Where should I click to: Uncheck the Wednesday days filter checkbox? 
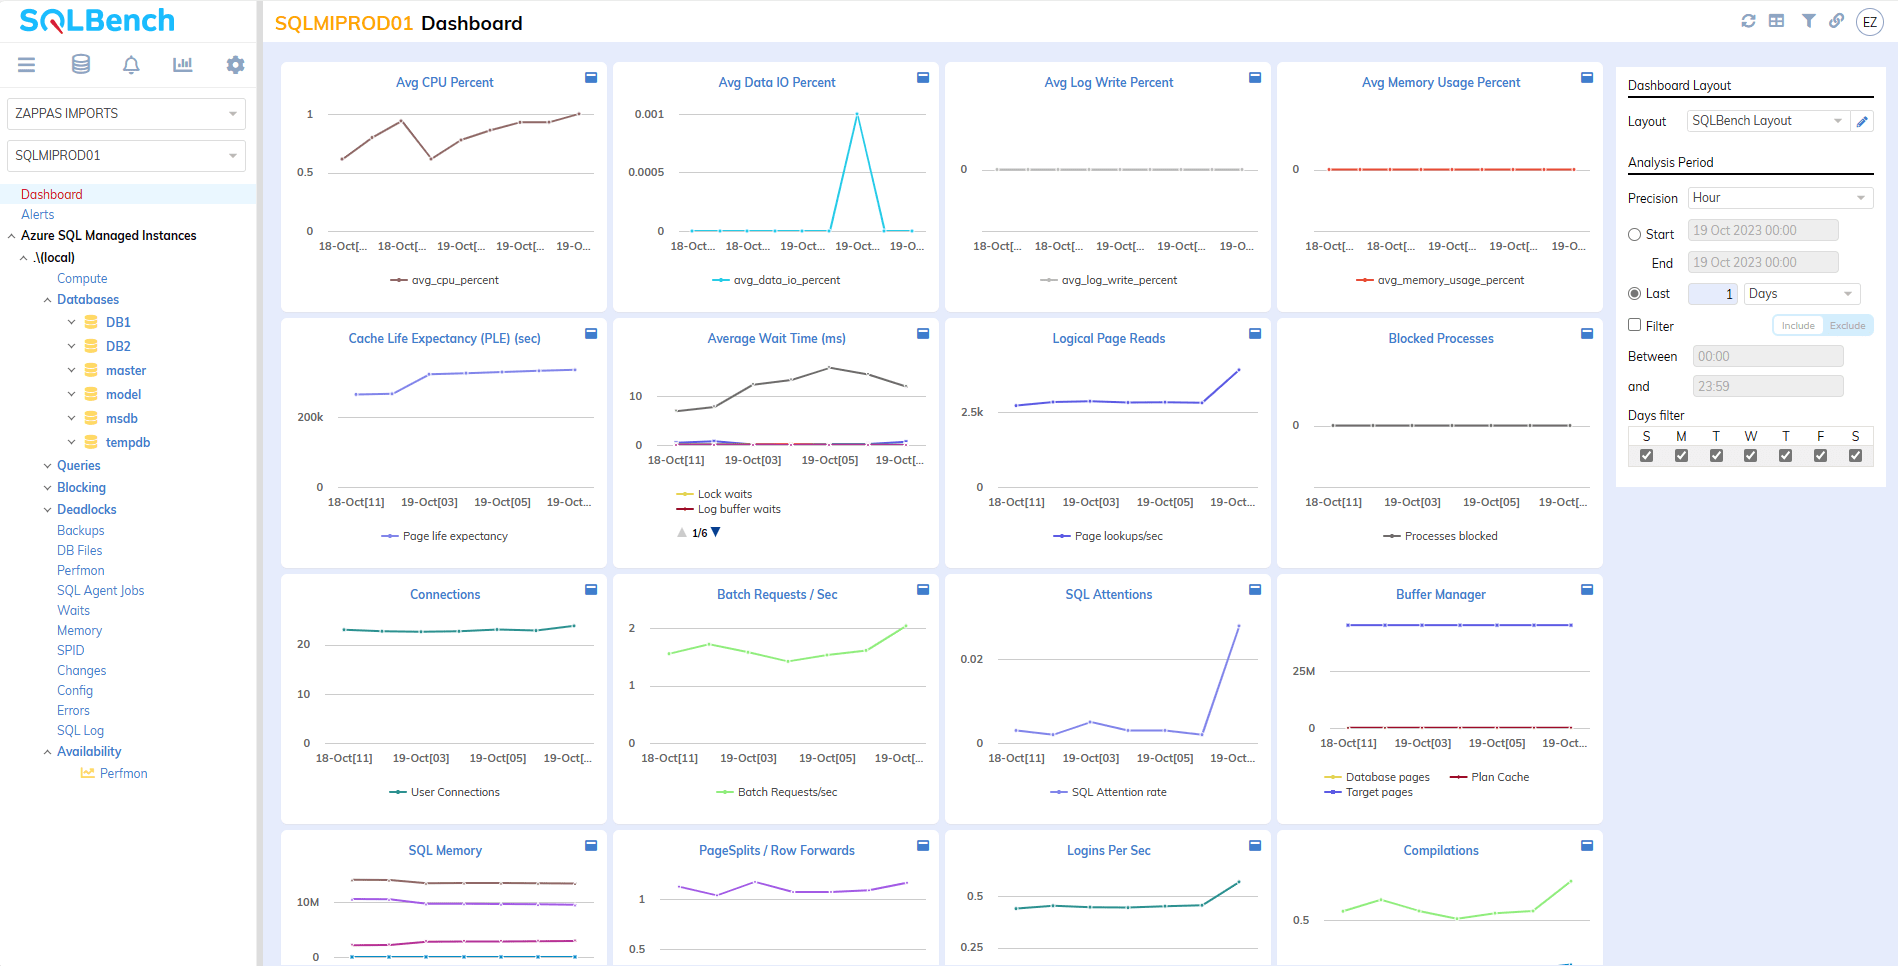(x=1750, y=456)
